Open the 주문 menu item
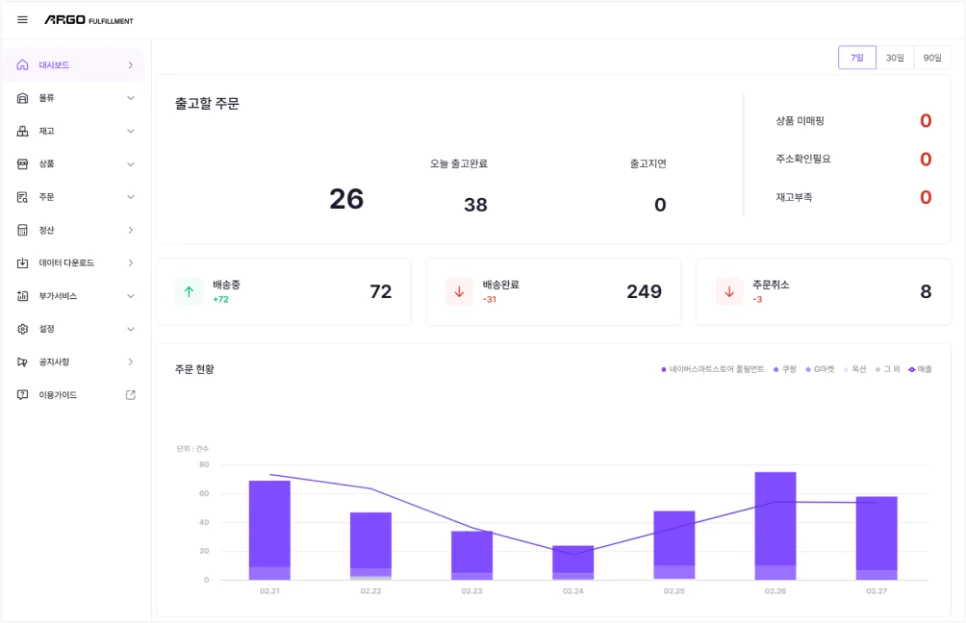 (74, 197)
